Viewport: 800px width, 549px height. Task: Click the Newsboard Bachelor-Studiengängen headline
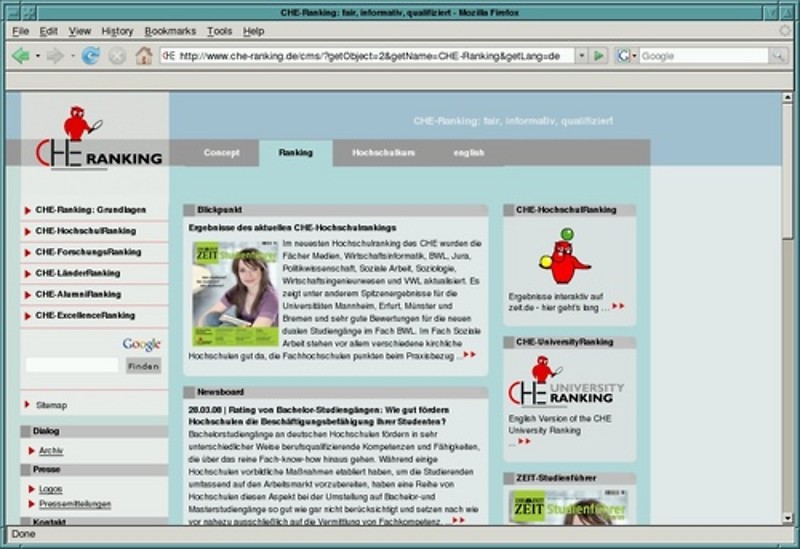click(318, 416)
